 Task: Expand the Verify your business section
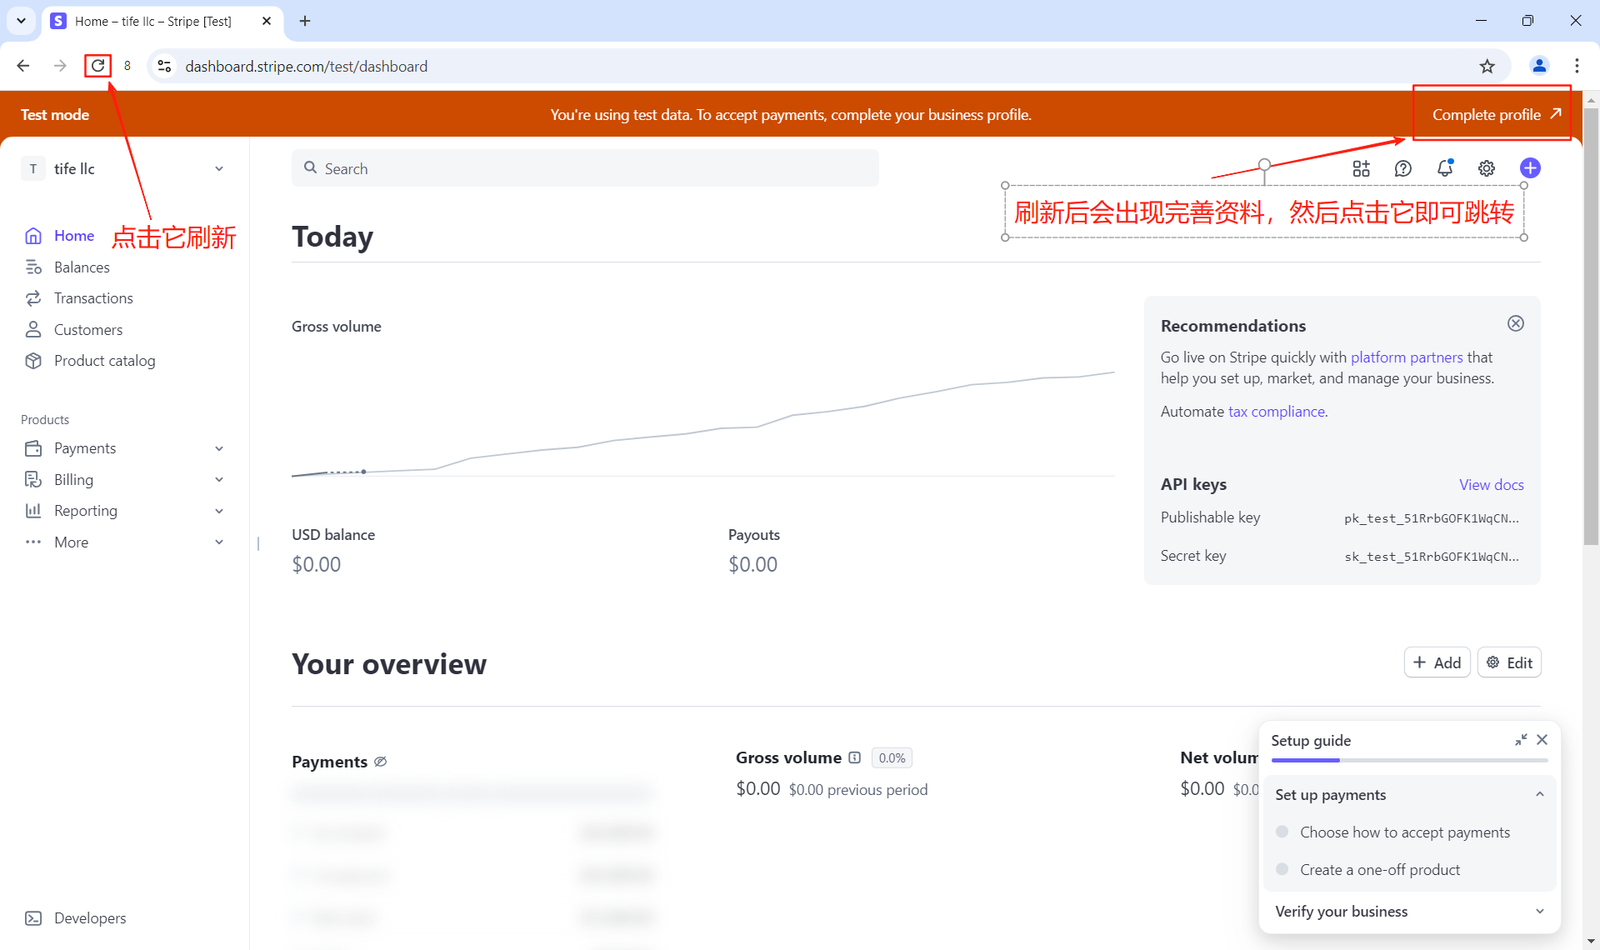coord(1539,911)
